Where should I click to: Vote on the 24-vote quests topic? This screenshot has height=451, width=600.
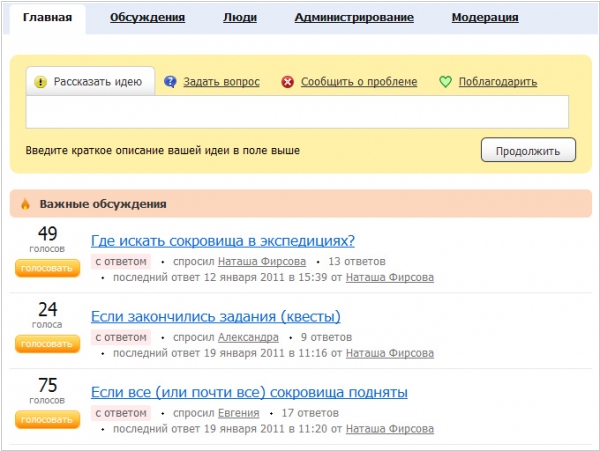[47, 344]
